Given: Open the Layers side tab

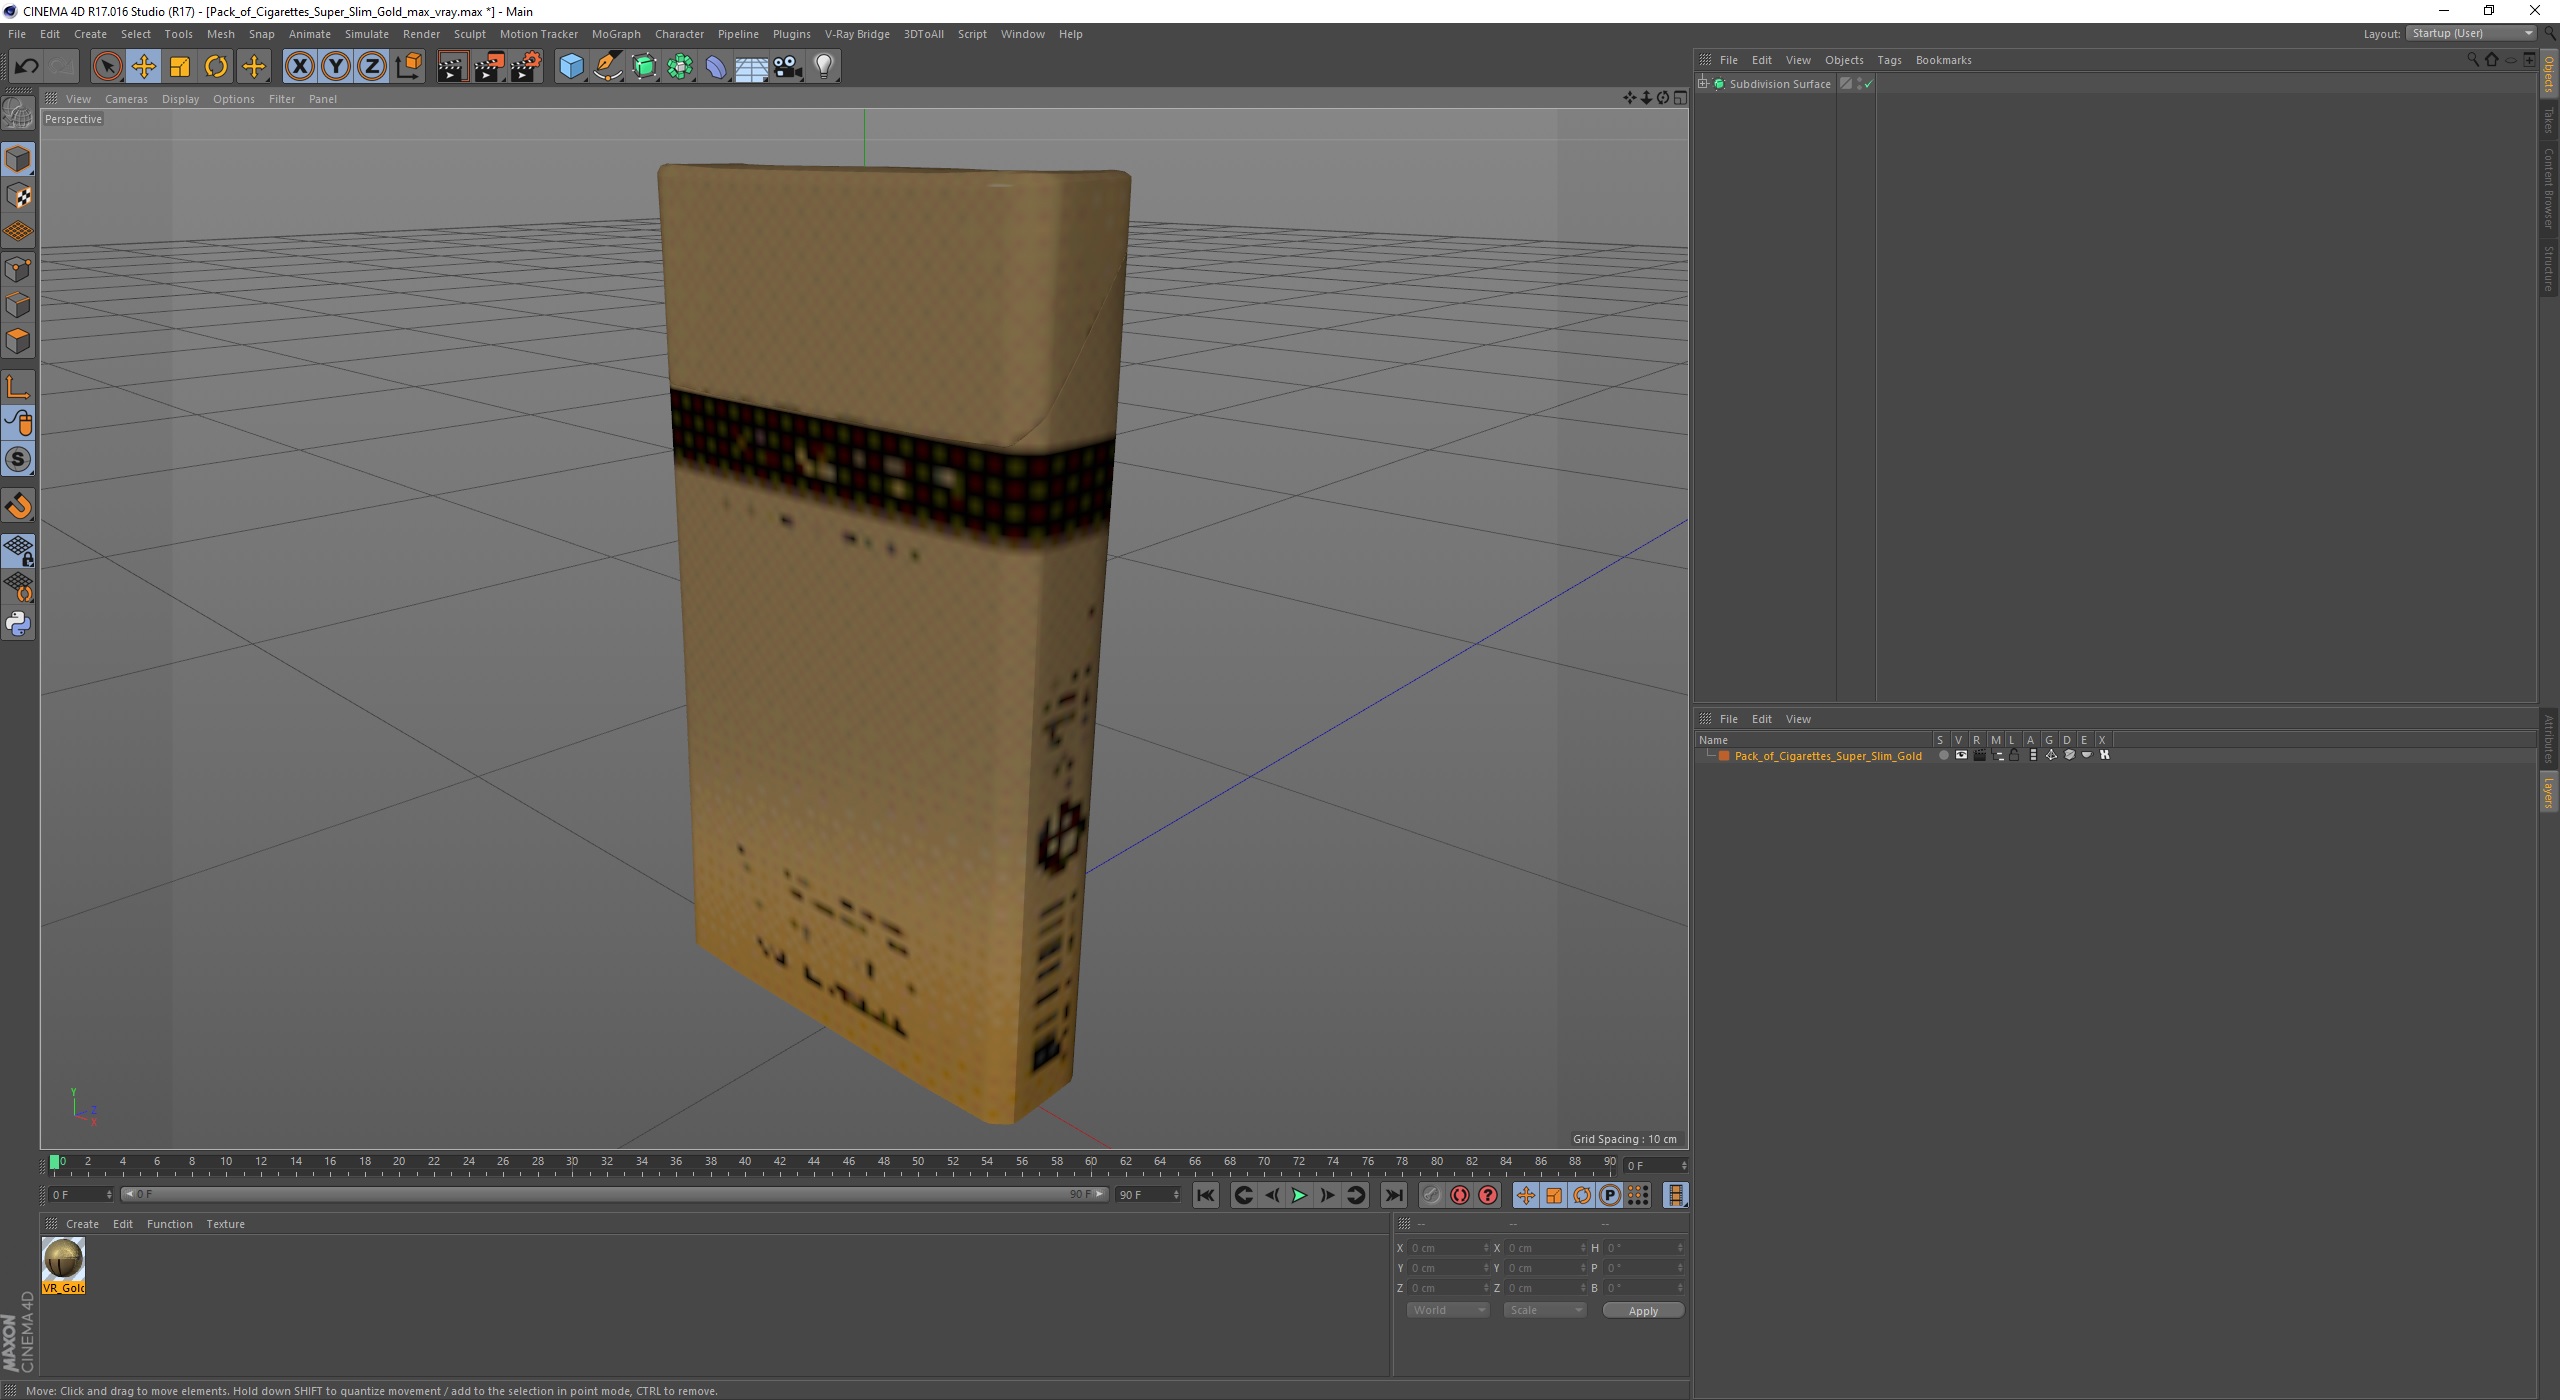Looking at the screenshot, I should (x=2549, y=793).
